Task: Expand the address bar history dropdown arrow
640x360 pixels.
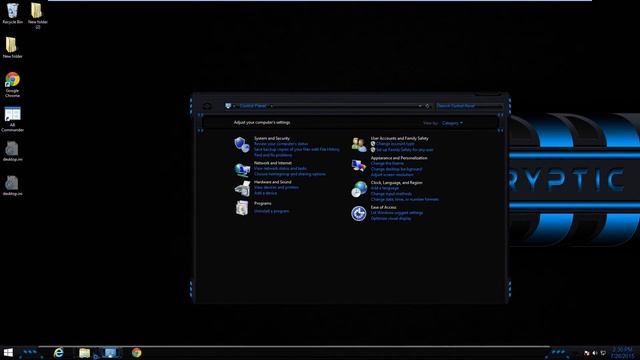Action: point(420,106)
